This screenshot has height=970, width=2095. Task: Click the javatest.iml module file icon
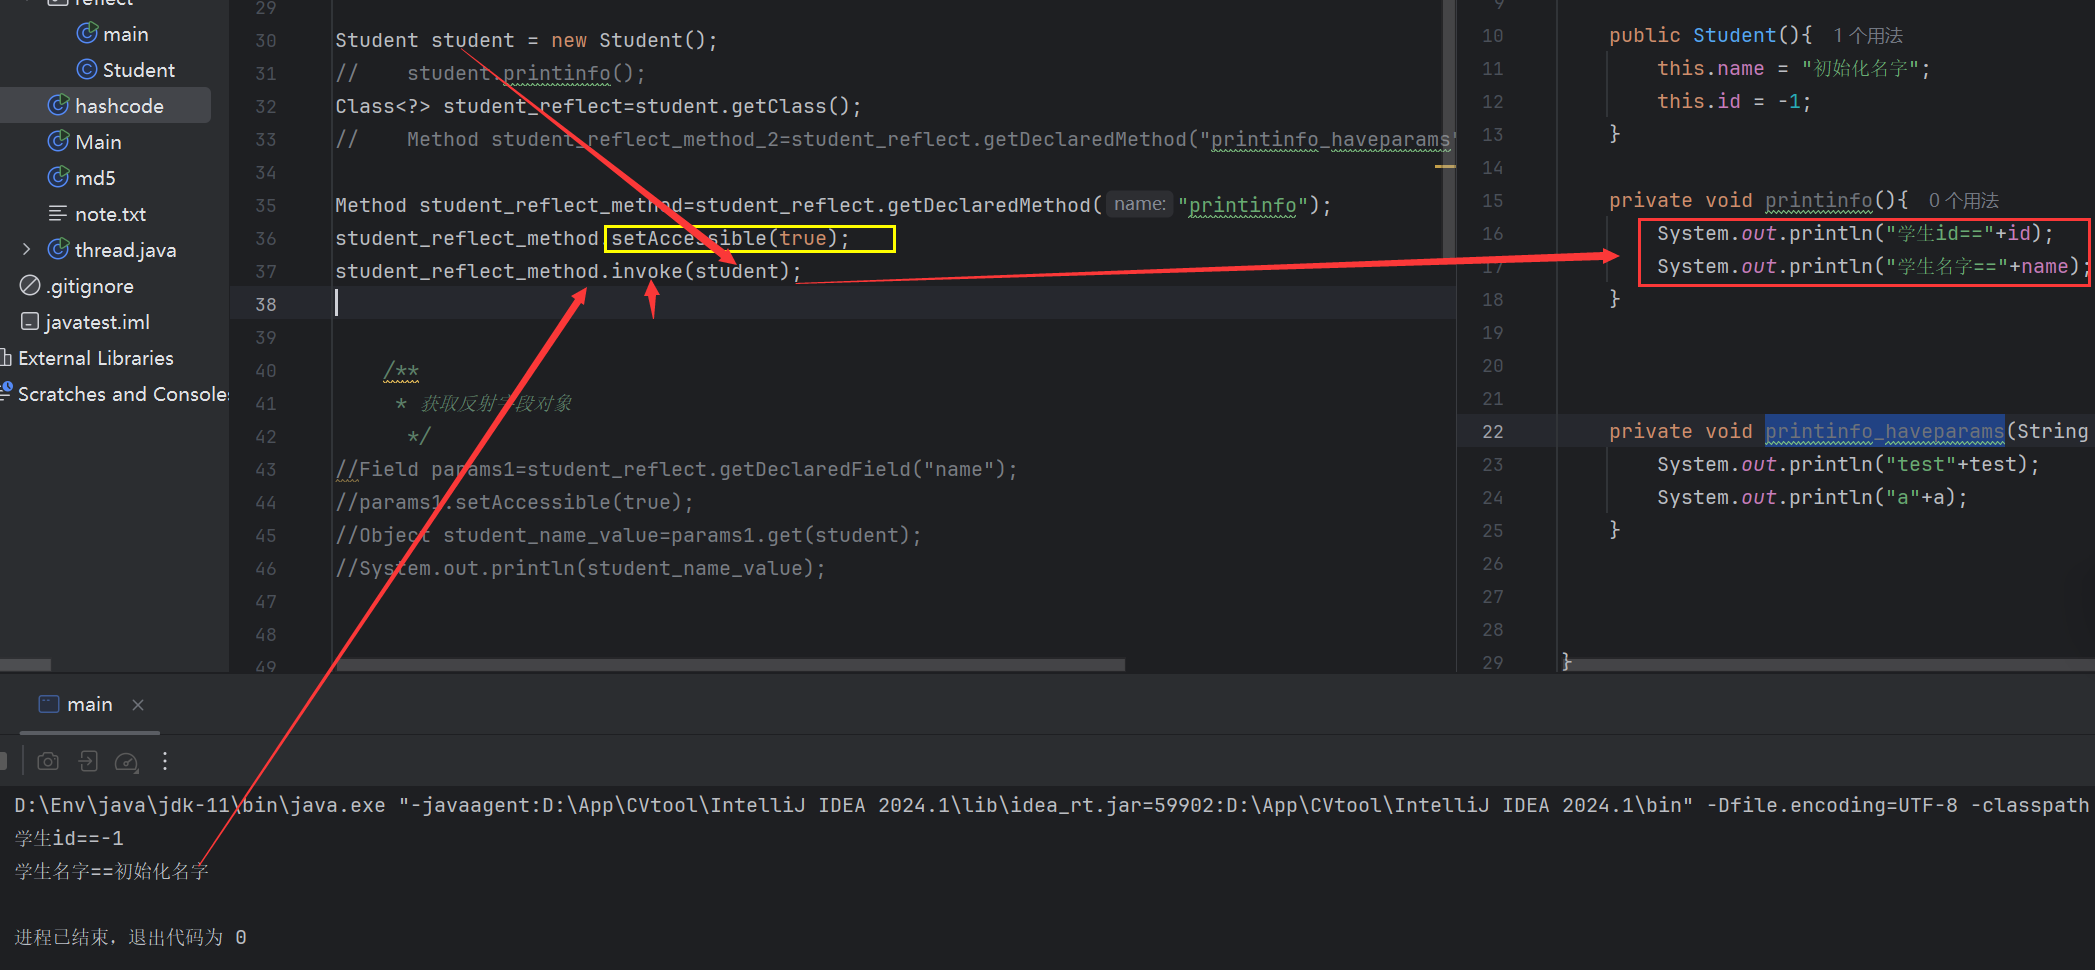coord(30,322)
